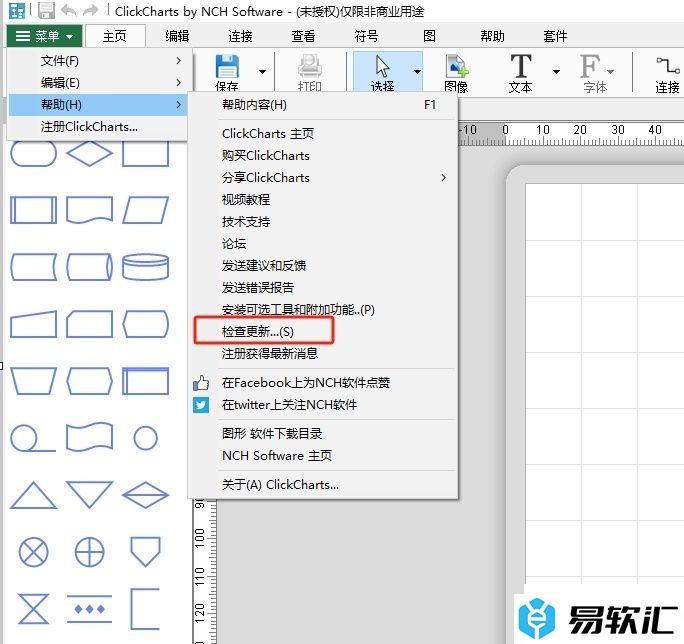
Task: Switch to the 套件 ribbon tab
Action: [x=555, y=36]
